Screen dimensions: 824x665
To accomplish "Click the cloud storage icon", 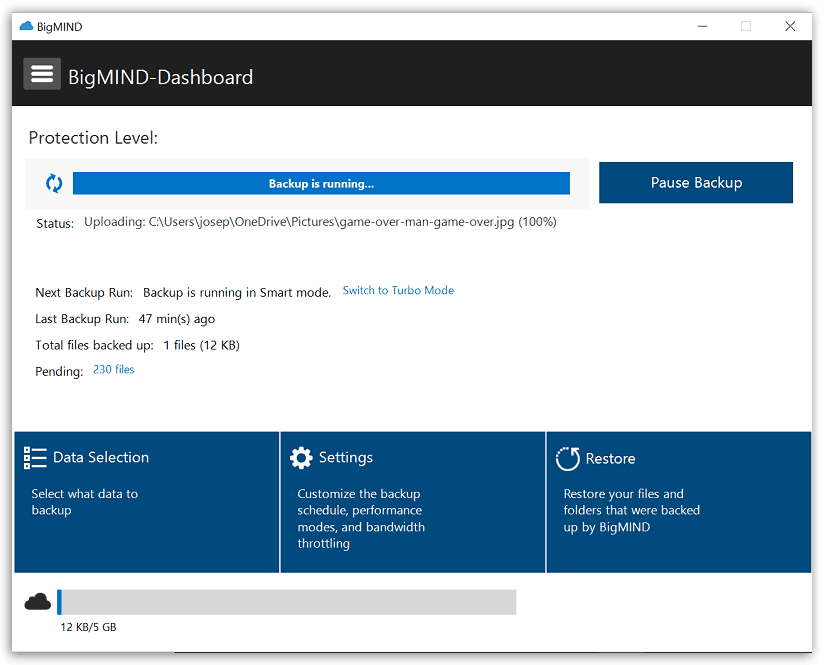I will pos(38,601).
